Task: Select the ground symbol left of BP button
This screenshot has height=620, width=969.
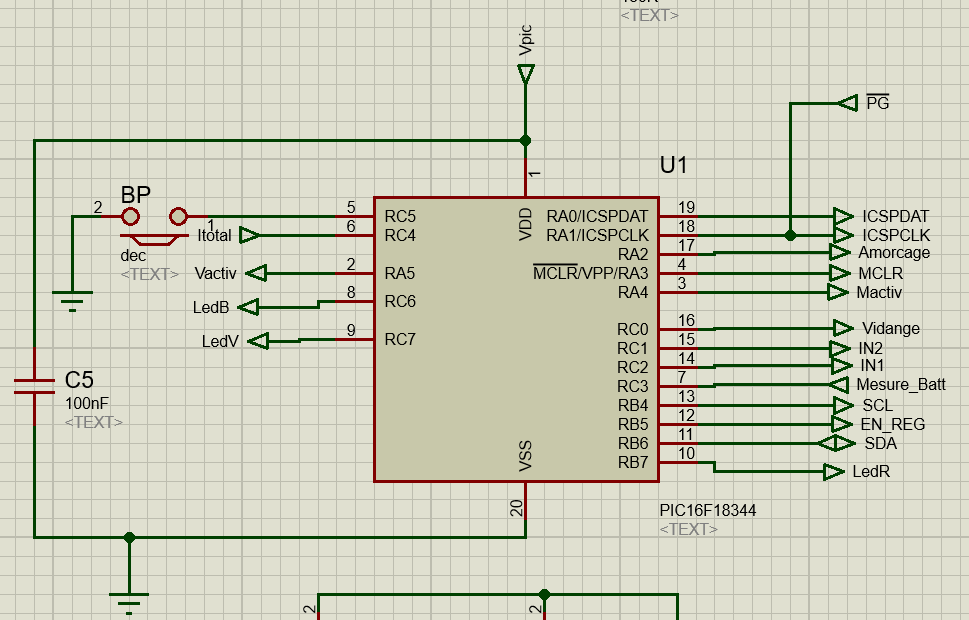Action: tap(72, 299)
